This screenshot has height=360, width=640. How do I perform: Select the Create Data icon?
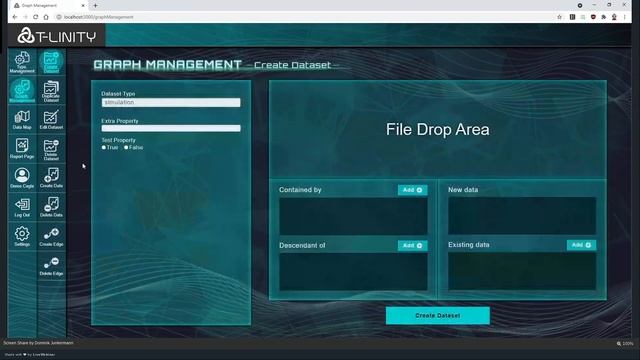point(51,178)
